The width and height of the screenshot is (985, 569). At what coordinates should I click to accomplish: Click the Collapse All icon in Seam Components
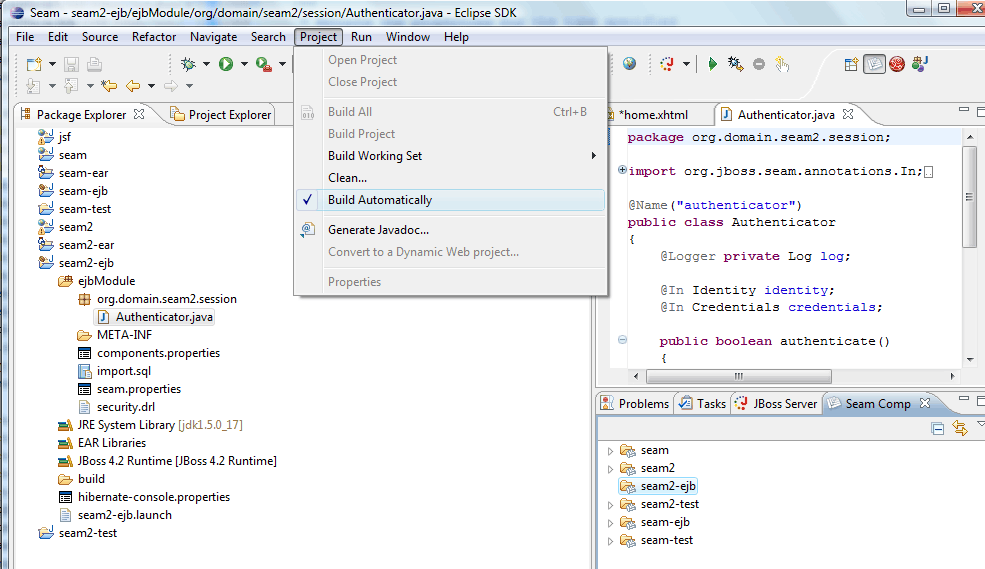(938, 428)
